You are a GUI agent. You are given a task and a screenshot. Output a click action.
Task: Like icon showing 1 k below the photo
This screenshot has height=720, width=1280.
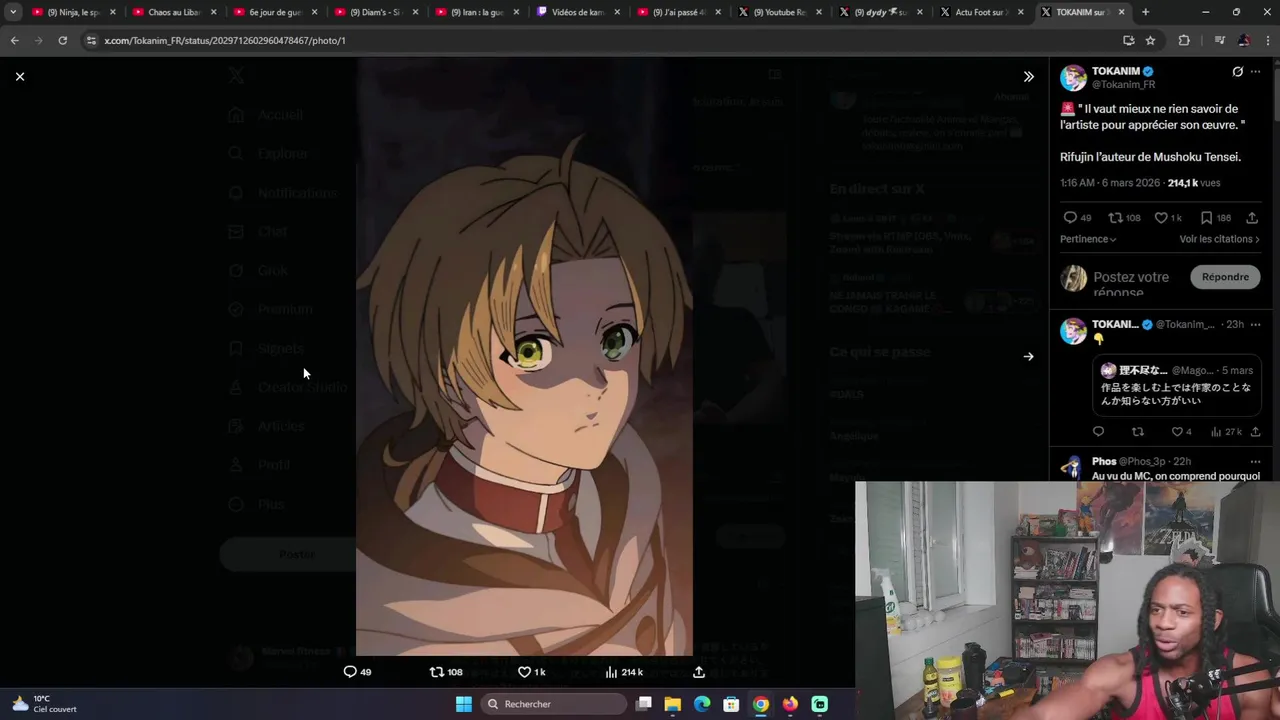531,672
